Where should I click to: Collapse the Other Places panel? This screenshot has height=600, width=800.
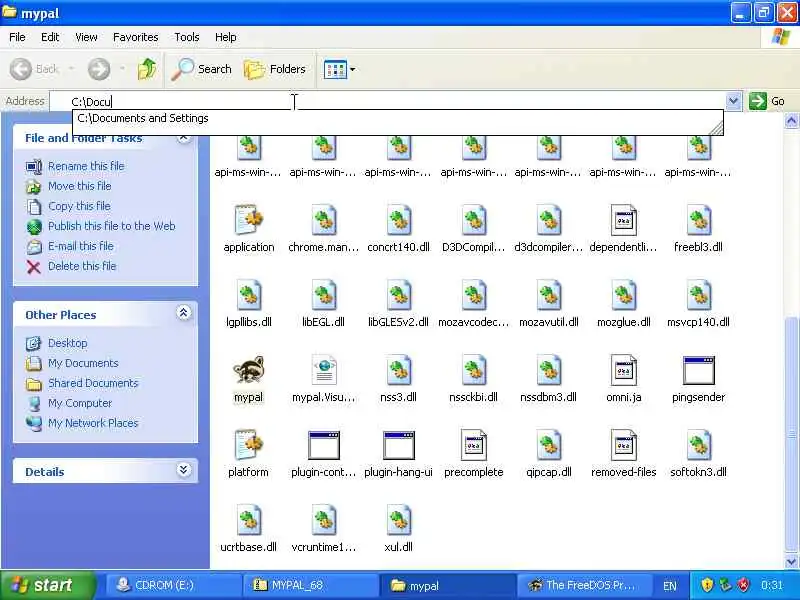click(184, 313)
